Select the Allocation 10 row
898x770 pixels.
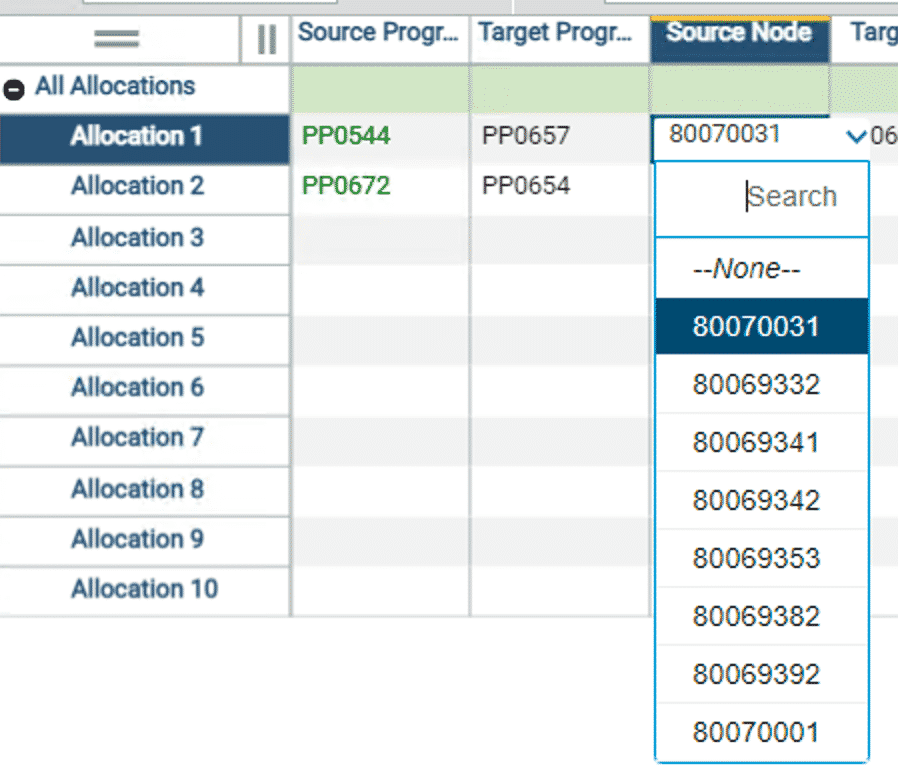(143, 589)
